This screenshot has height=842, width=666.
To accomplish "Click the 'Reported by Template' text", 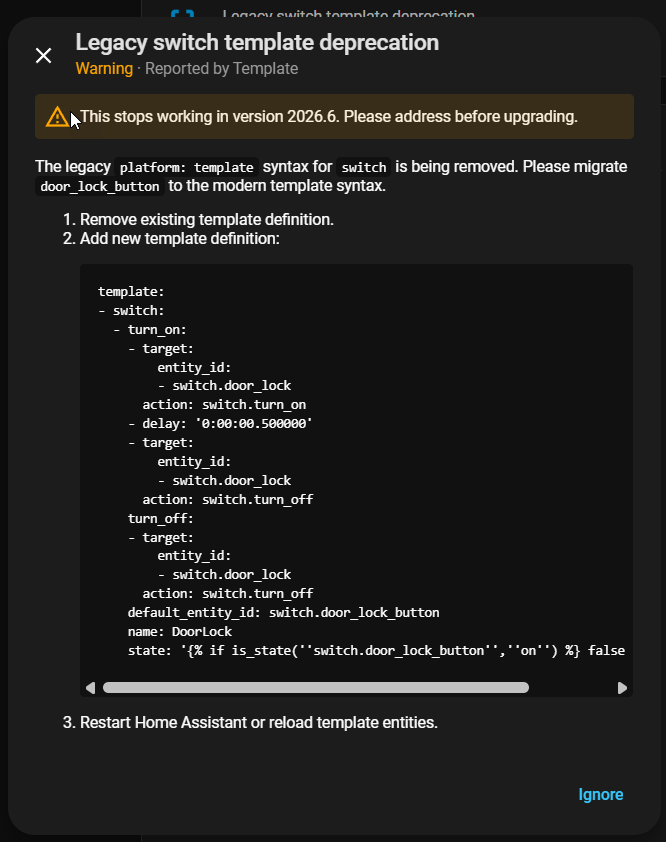I will [224, 69].
